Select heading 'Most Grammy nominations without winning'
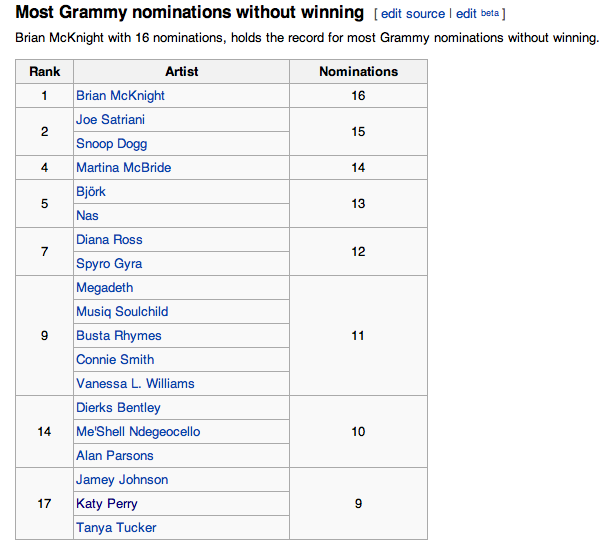Image resolution: width=606 pixels, height=553 pixels. tap(190, 12)
